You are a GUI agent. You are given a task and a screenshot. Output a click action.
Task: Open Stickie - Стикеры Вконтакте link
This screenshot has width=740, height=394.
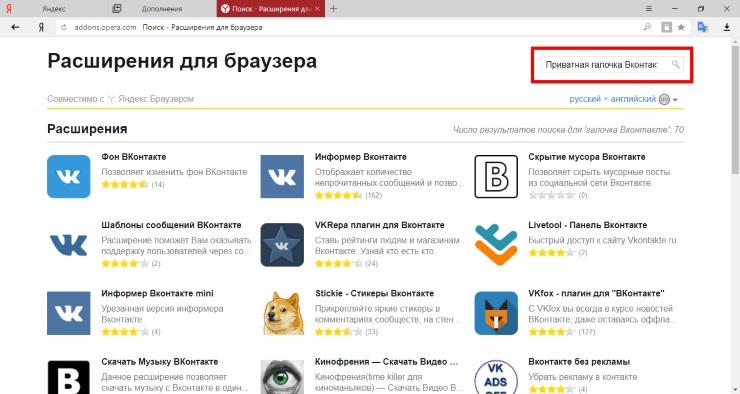click(374, 293)
